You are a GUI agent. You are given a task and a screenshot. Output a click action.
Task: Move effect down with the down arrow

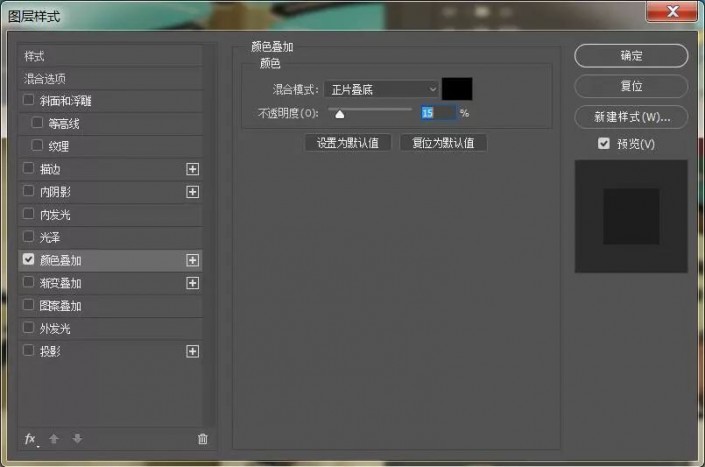pyautogui.click(x=77, y=439)
